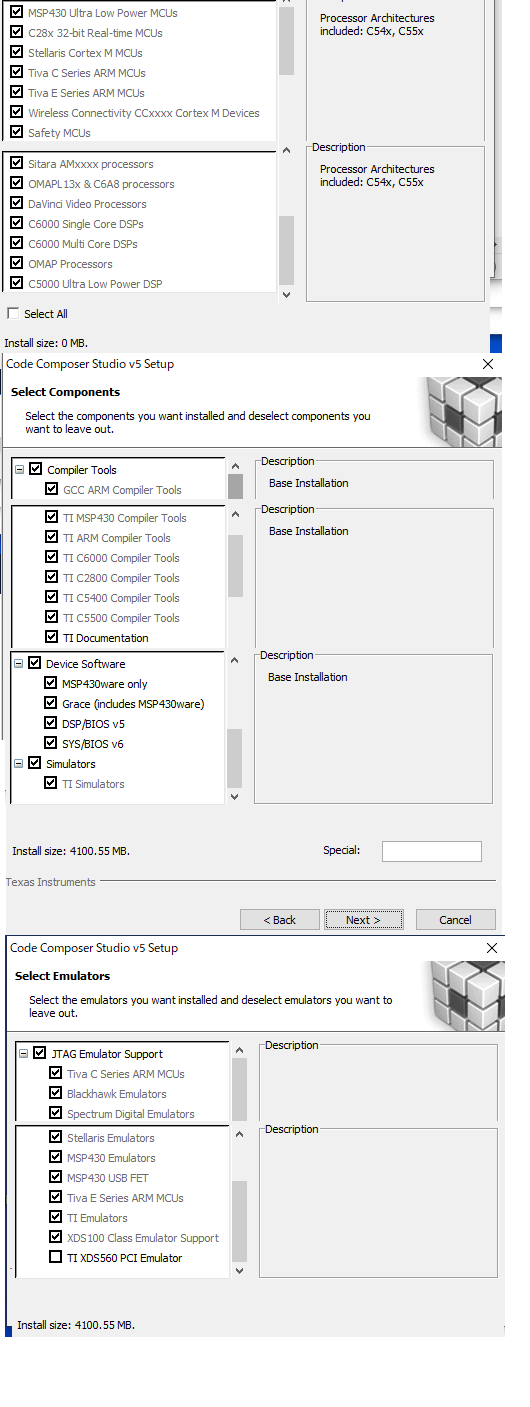Screen dimensions: 530x1407
Task: Uncheck C28x 32-bit Real-time MCUs
Action: 16,33
